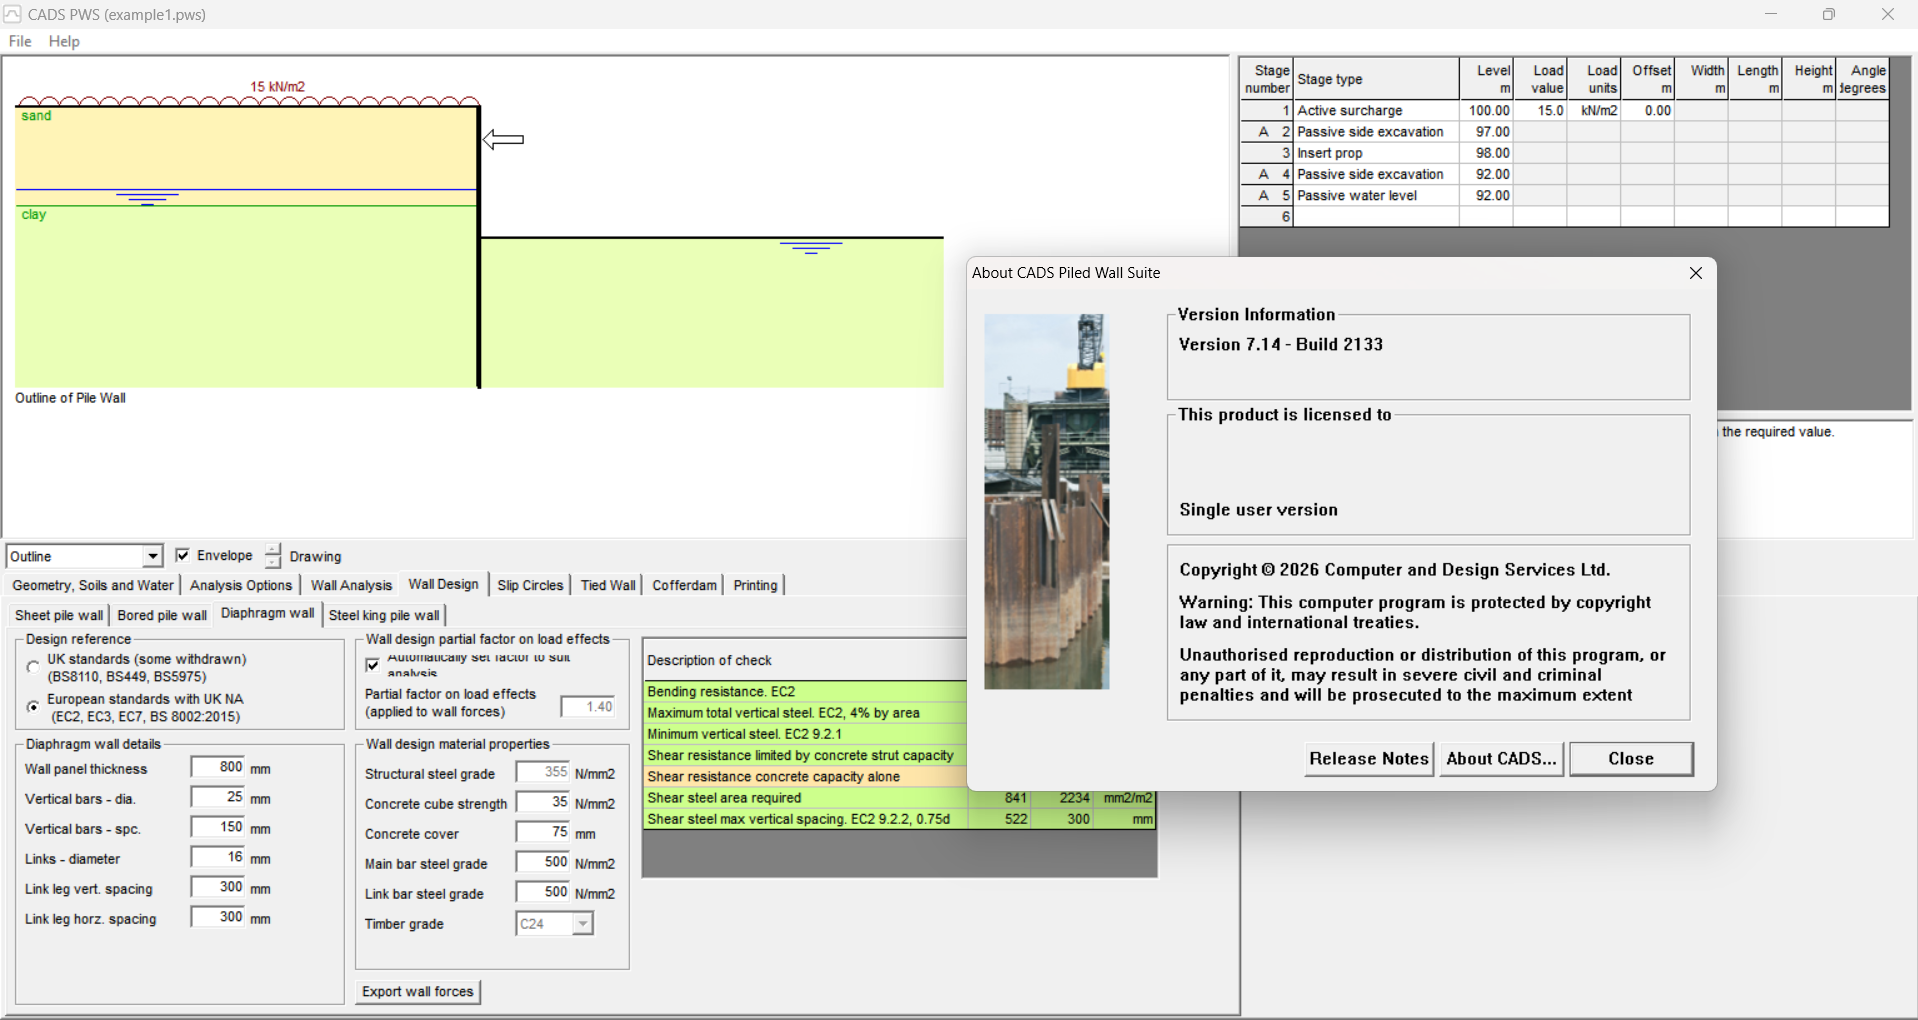Click the CADS PWS app icon in title bar
This screenshot has height=1020, width=1918.
click(x=12, y=14)
